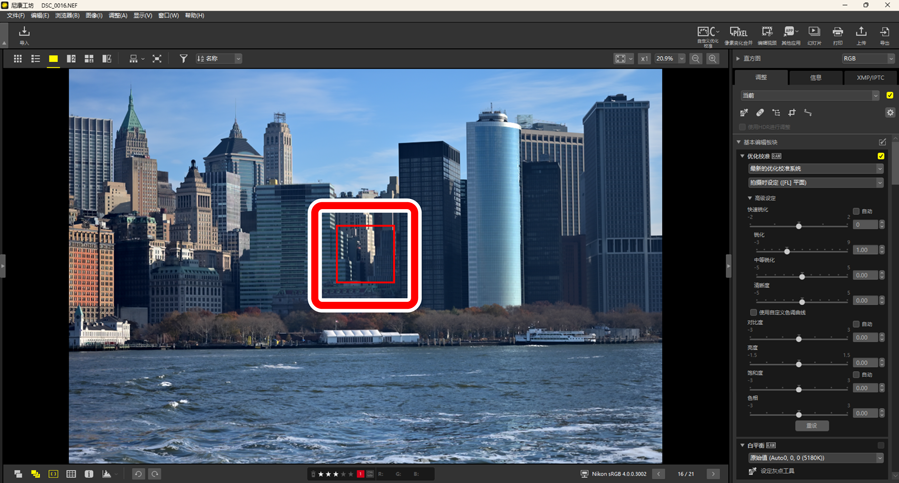Click the 导入 (Import) icon
This screenshot has height=483, width=899.
click(24, 34)
